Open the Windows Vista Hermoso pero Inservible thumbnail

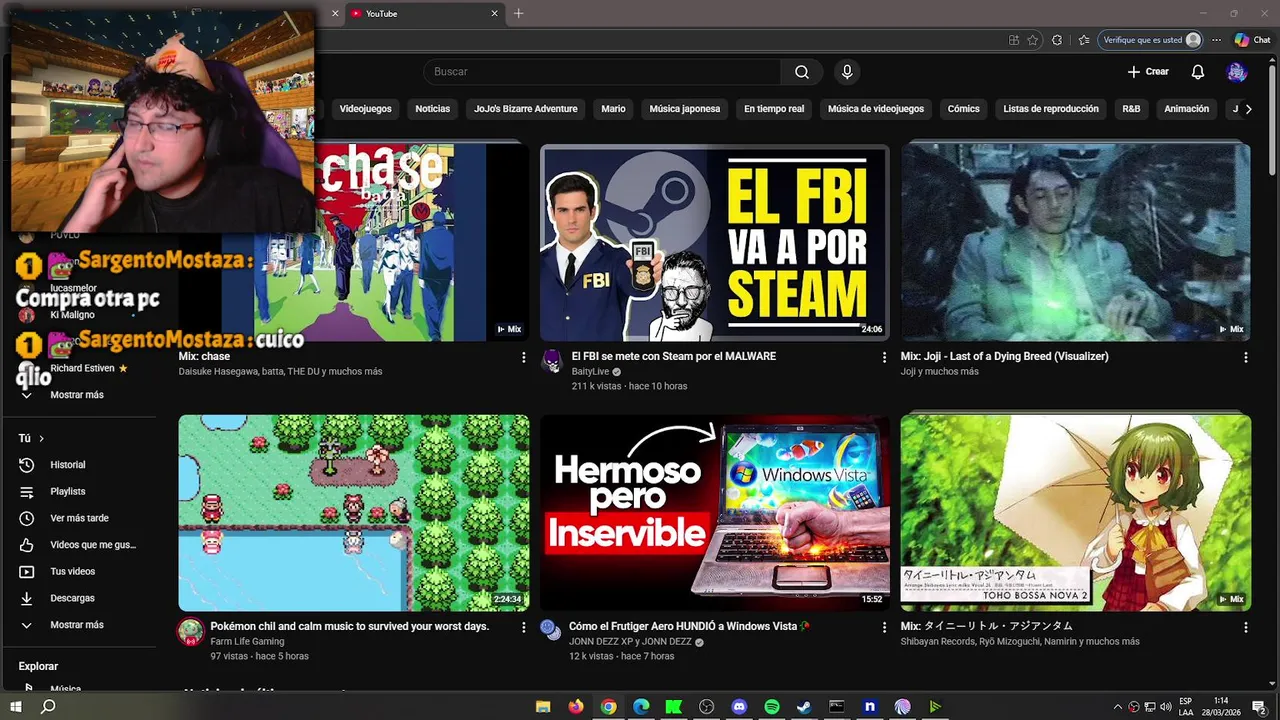[714, 513]
